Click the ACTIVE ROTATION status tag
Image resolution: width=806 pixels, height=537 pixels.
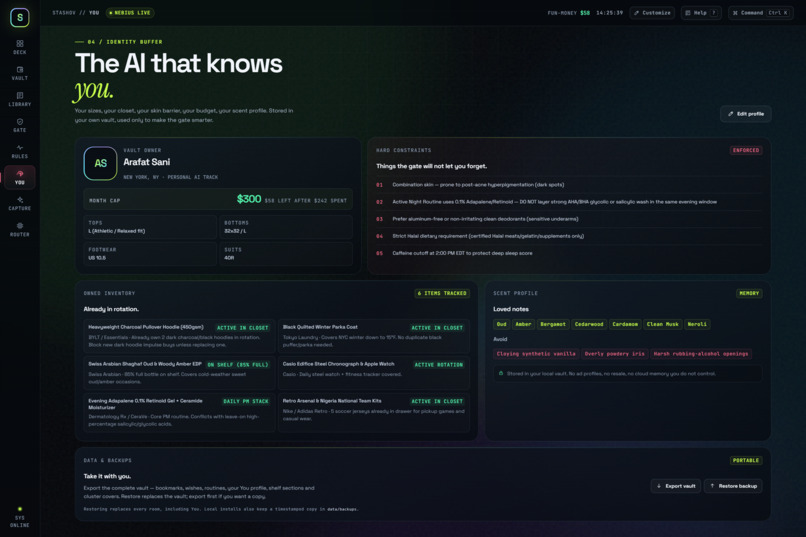click(x=438, y=365)
